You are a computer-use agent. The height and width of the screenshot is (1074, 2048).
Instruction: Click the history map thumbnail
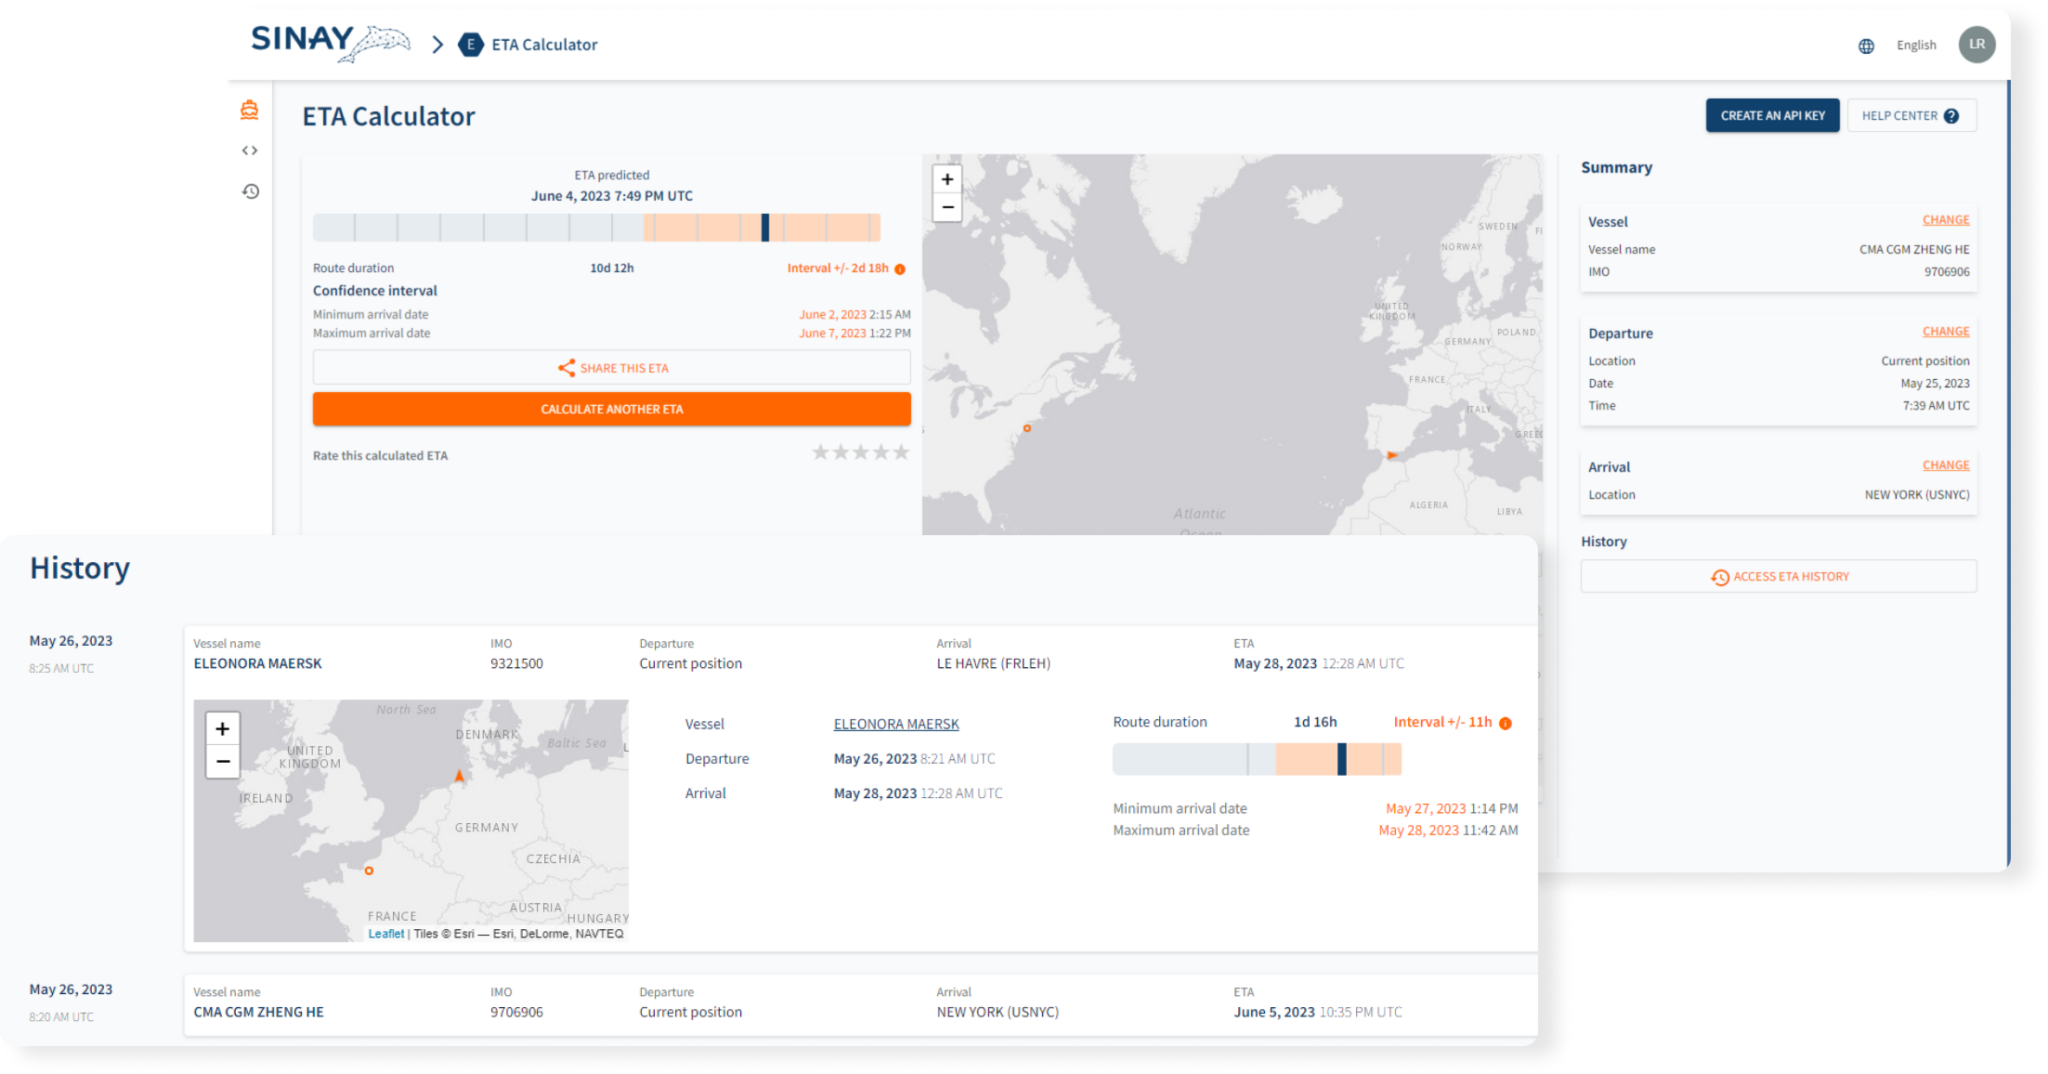[411, 821]
